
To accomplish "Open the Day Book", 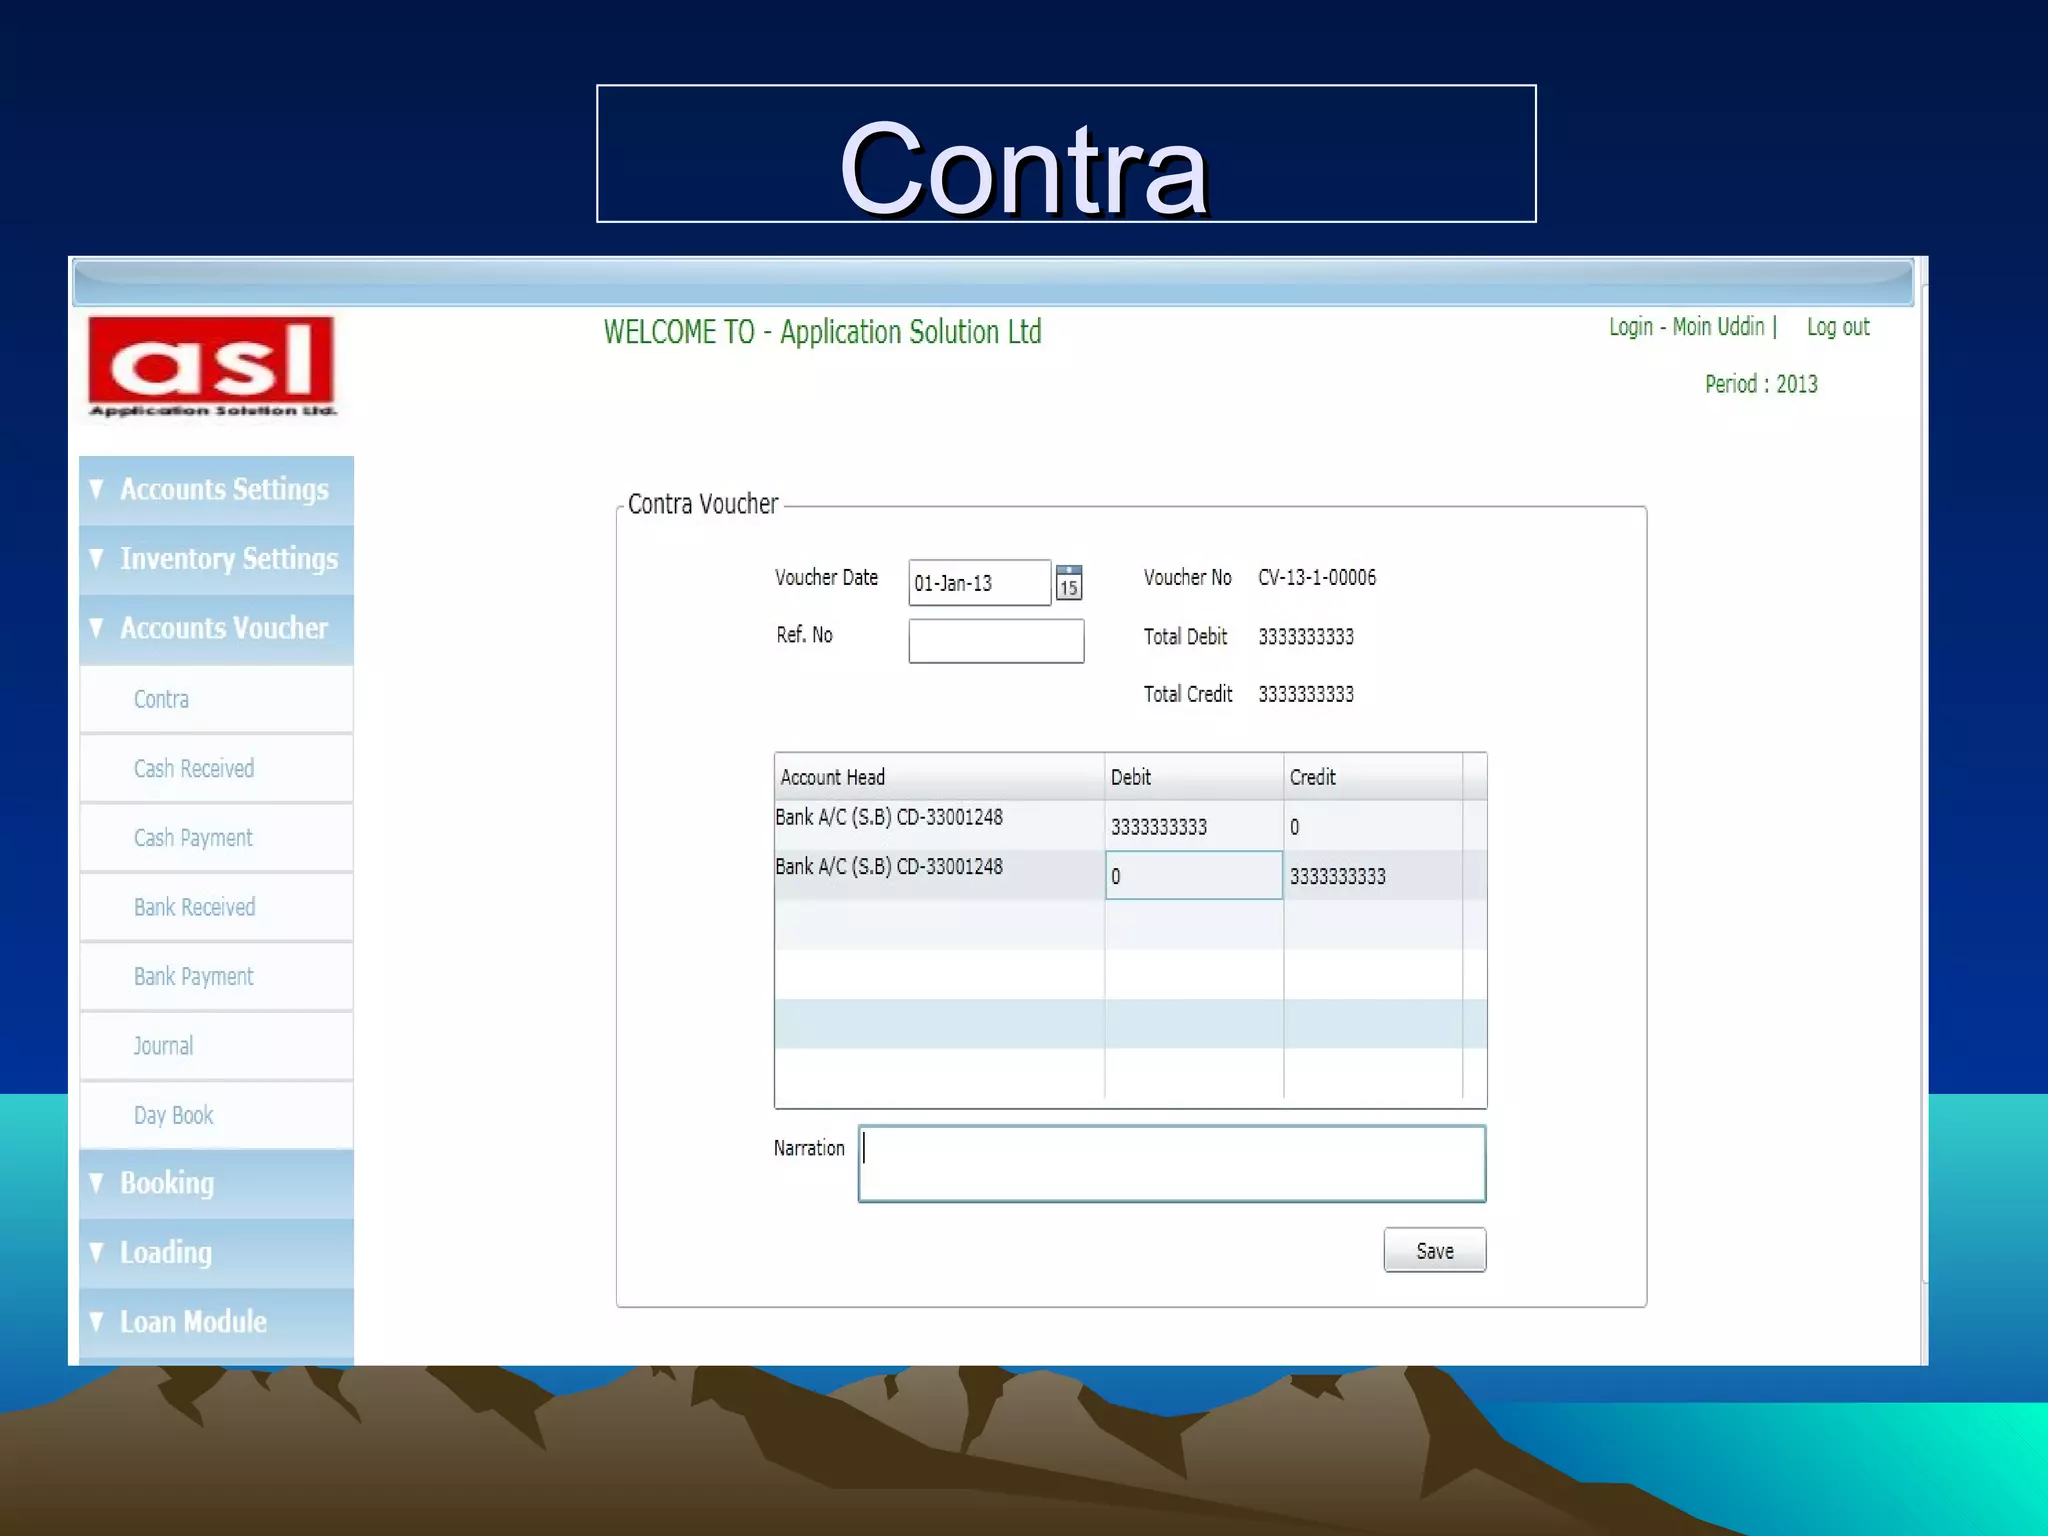I will tap(216, 1115).
